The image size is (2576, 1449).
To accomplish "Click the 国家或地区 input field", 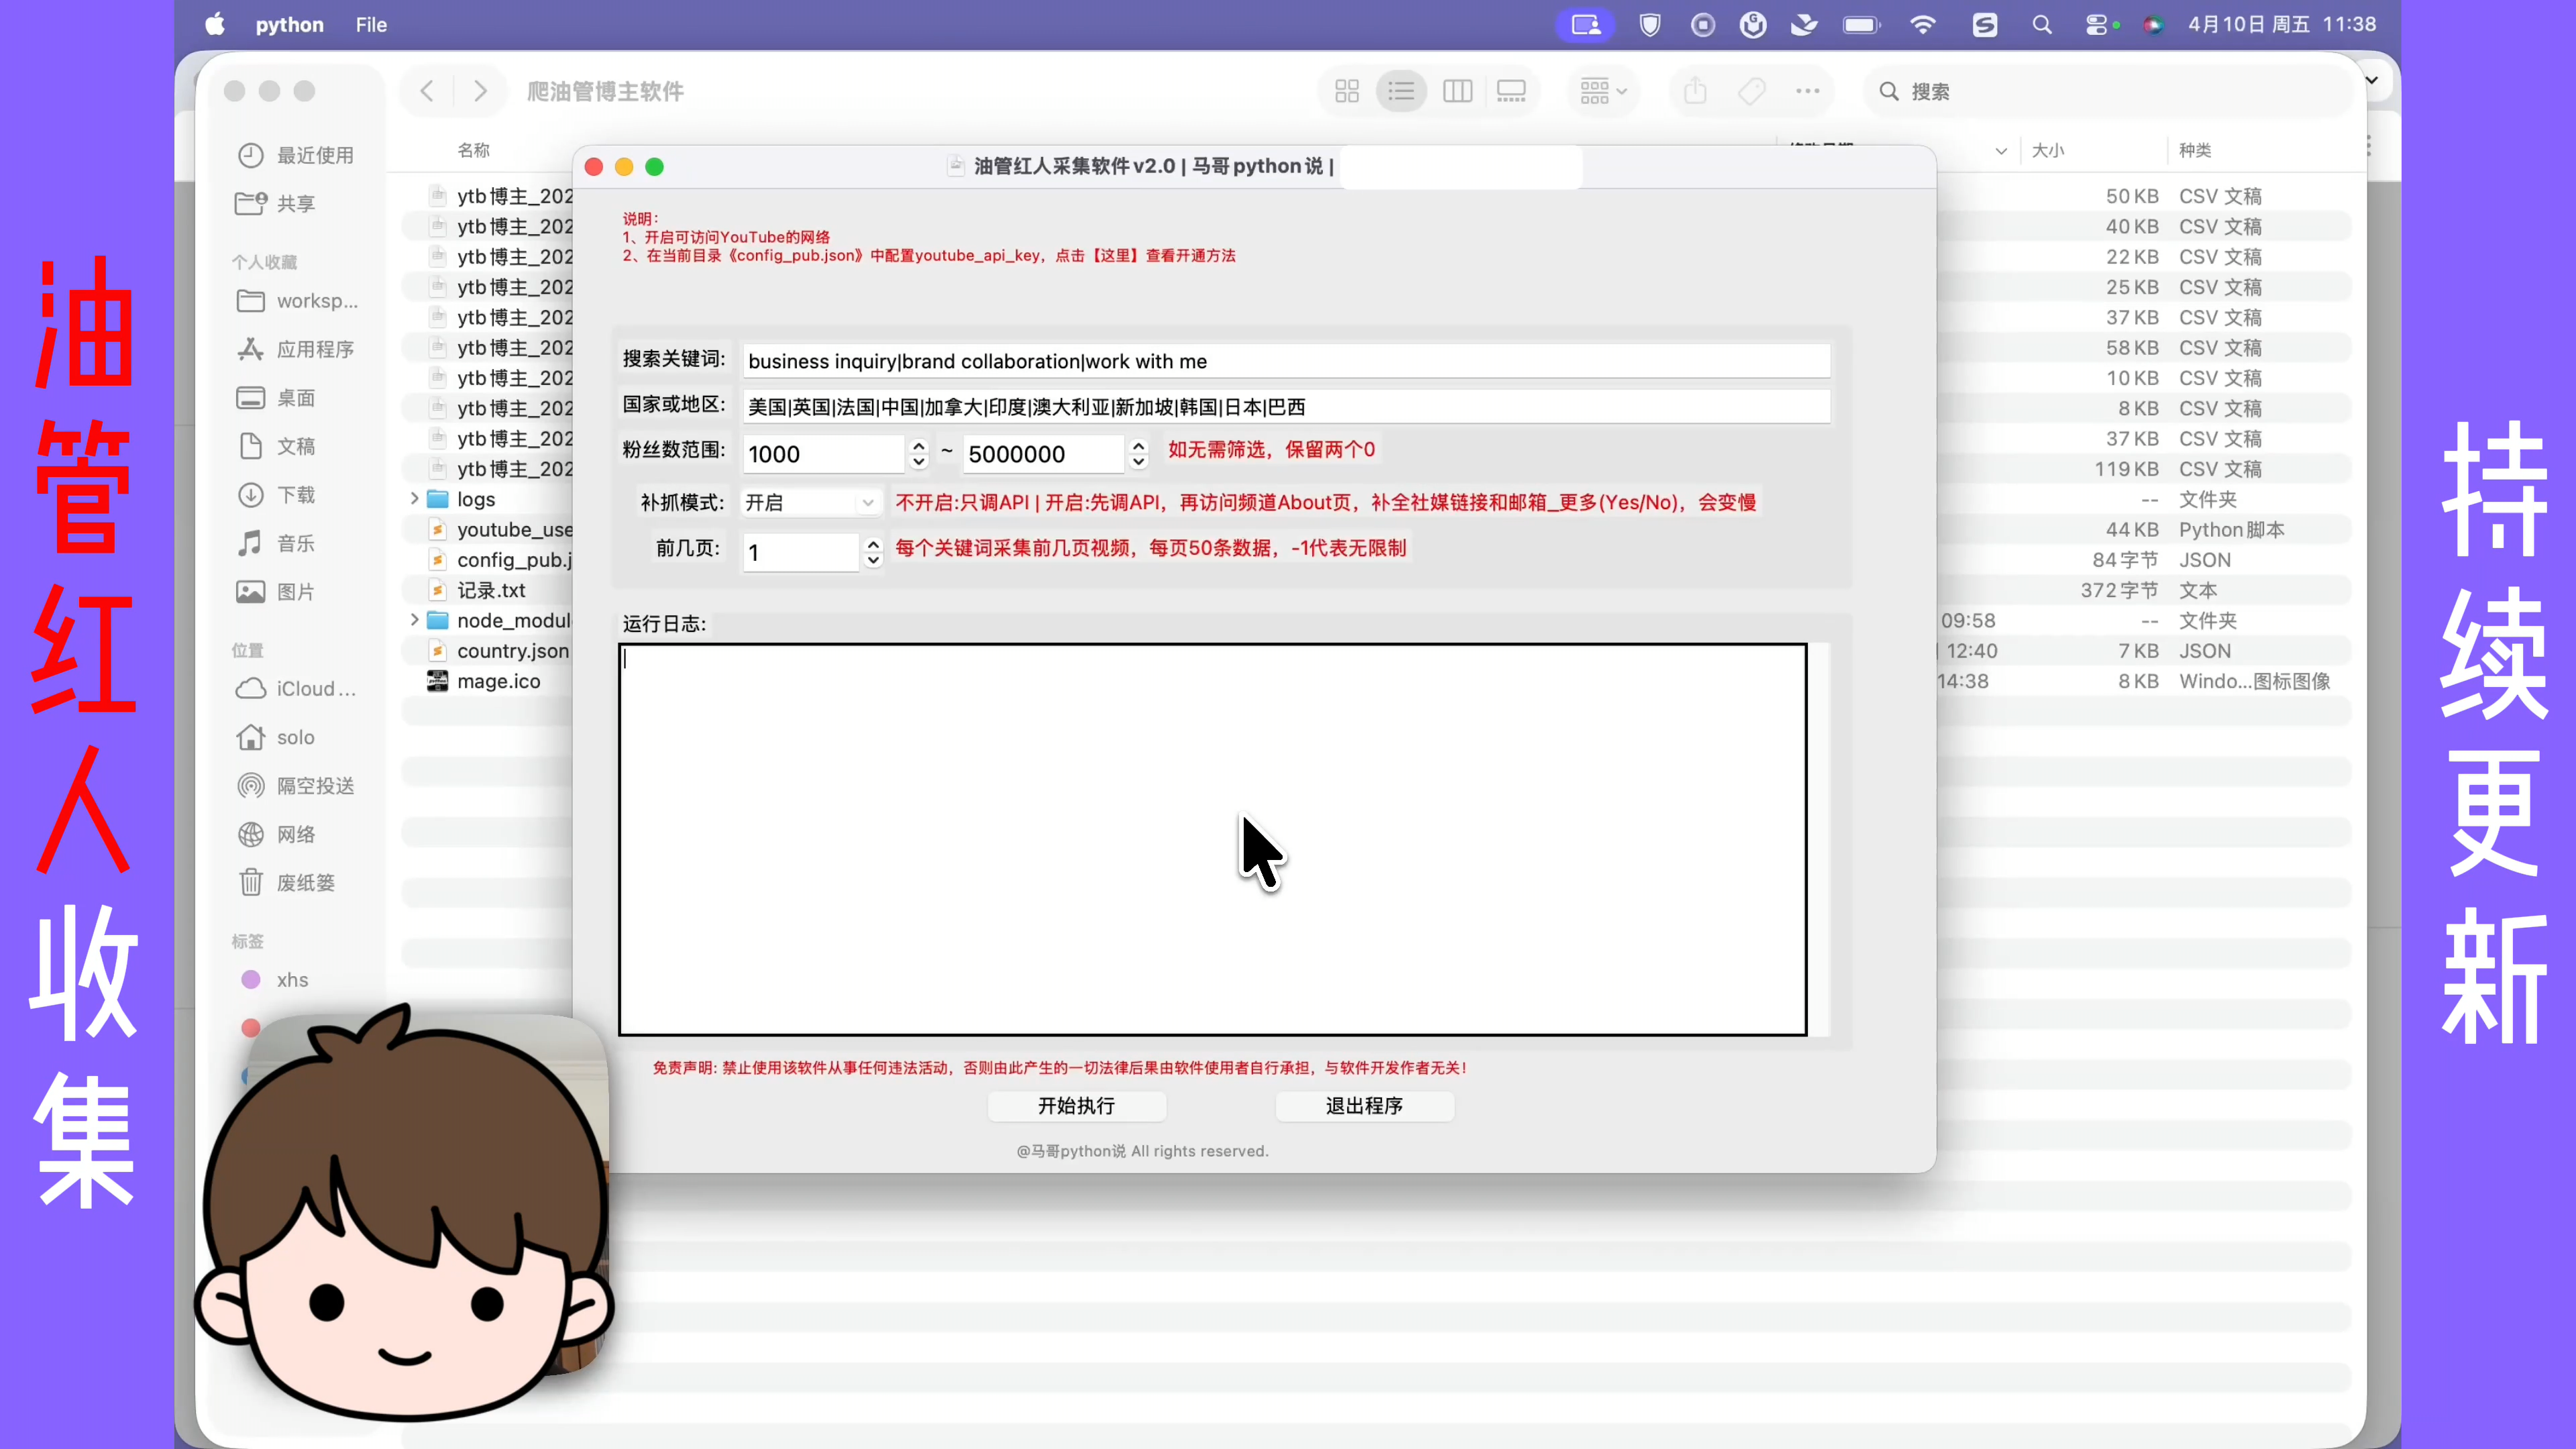I will (x=1286, y=407).
